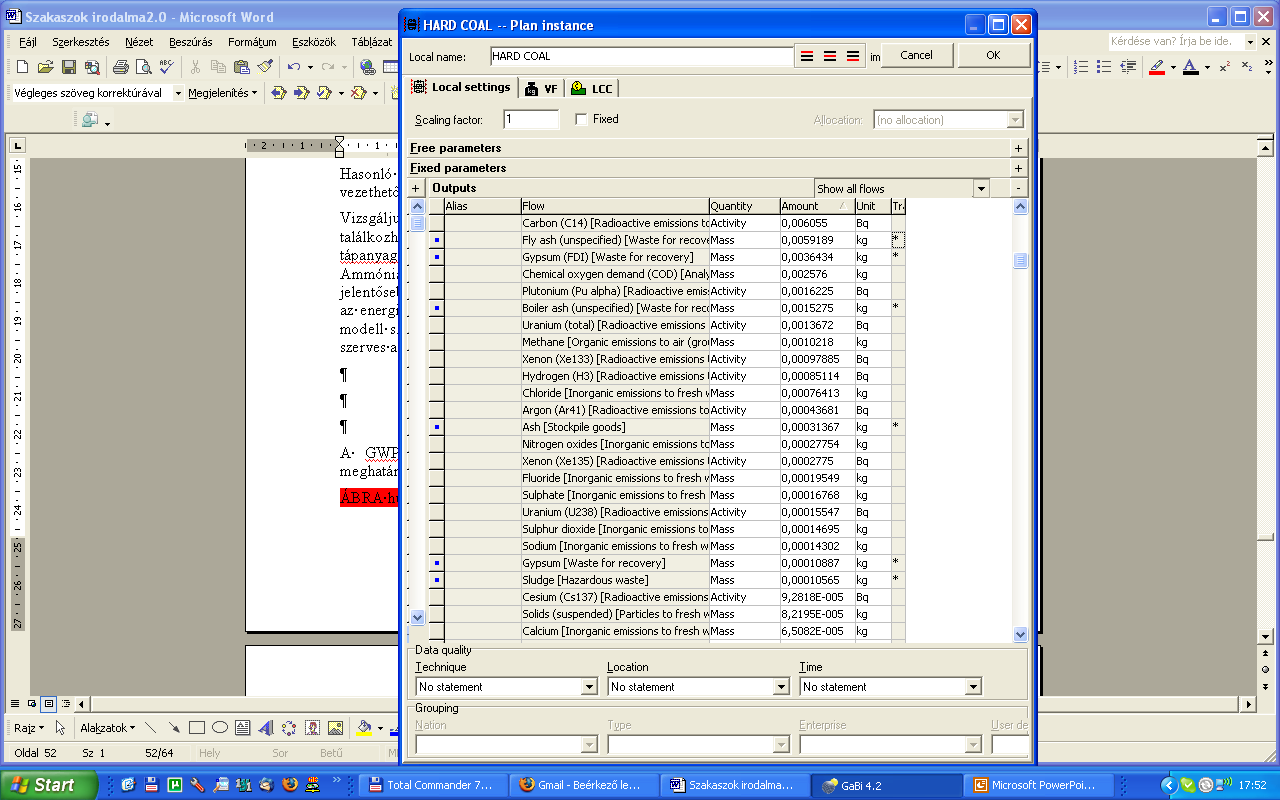Open the Technique data quality dropdown

[589, 687]
